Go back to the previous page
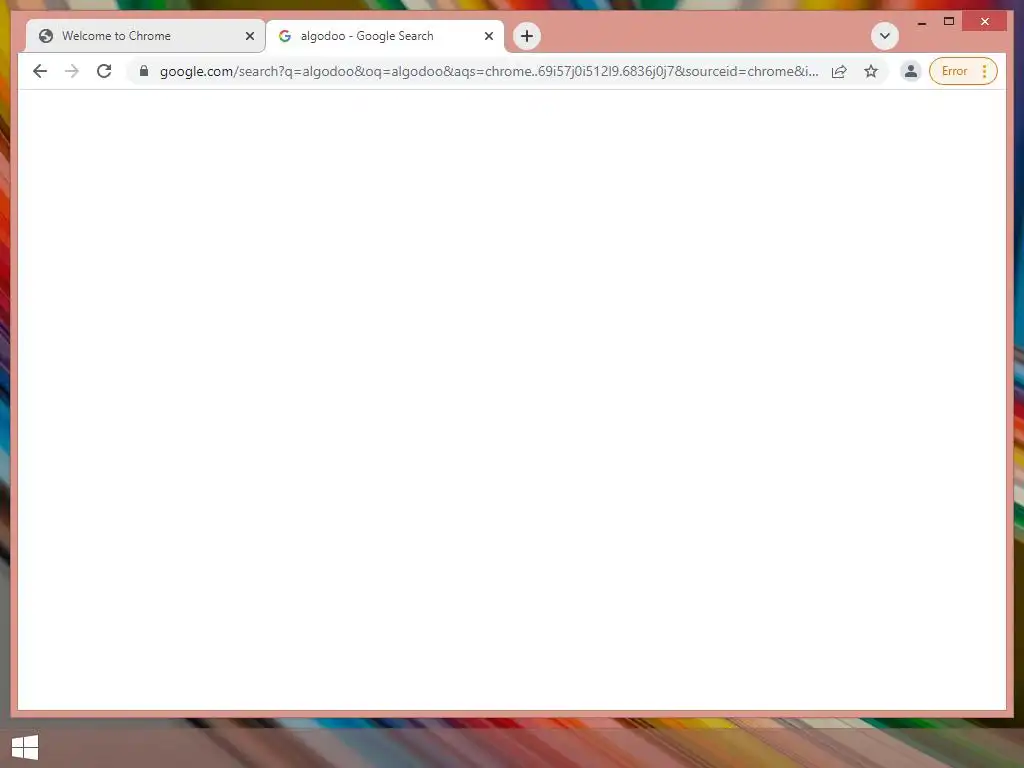Image resolution: width=1024 pixels, height=768 pixels. coord(40,71)
